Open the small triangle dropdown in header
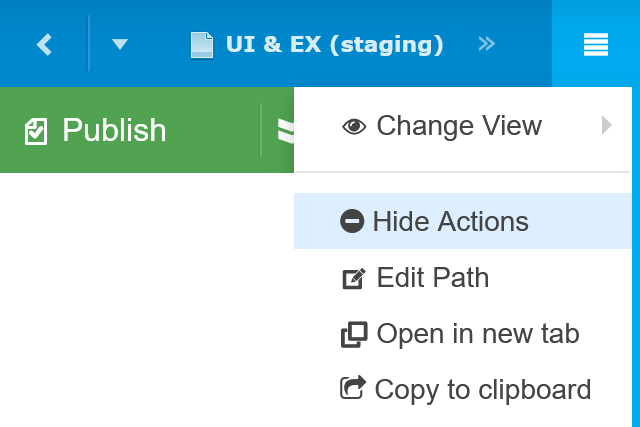Image resolution: width=640 pixels, height=427 pixels. (120, 44)
